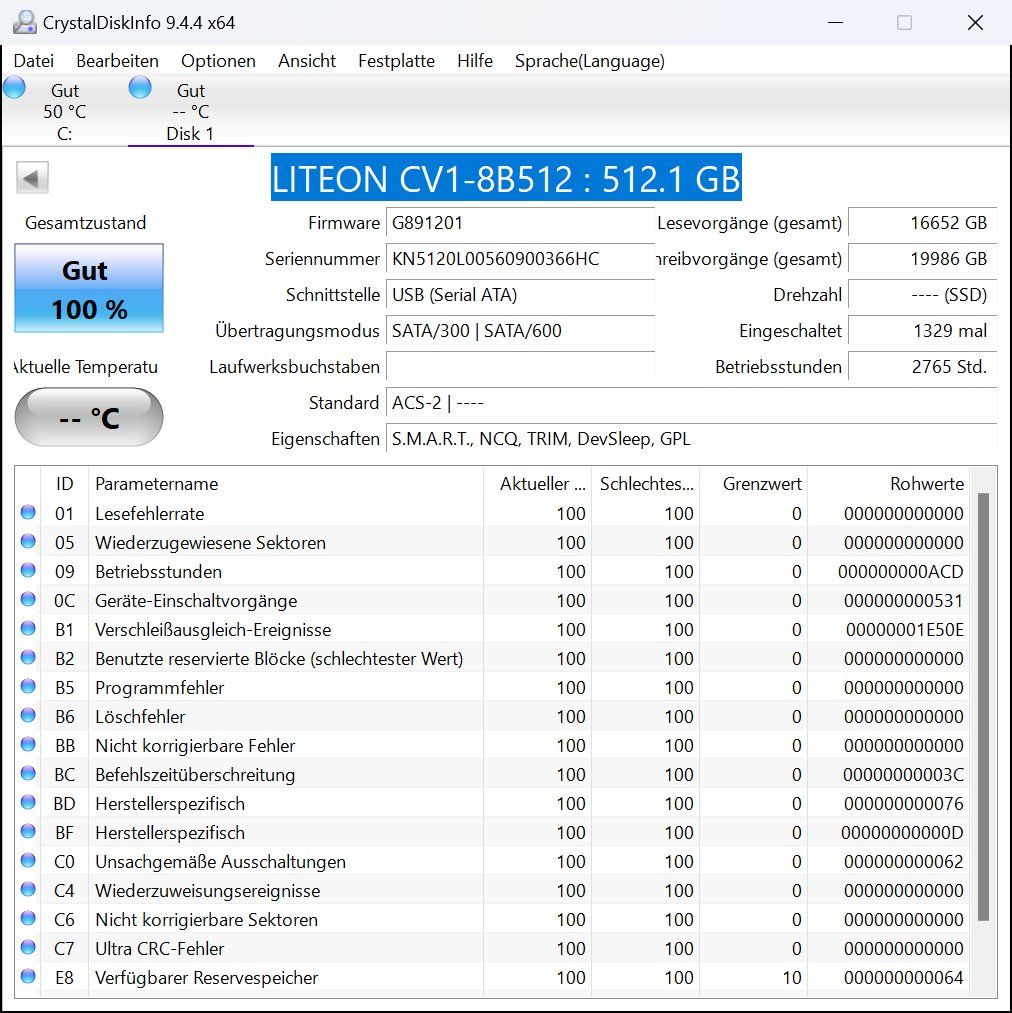
Task: Click the Schnittstelle field USB (Serial ATA)
Action: (x=520, y=295)
